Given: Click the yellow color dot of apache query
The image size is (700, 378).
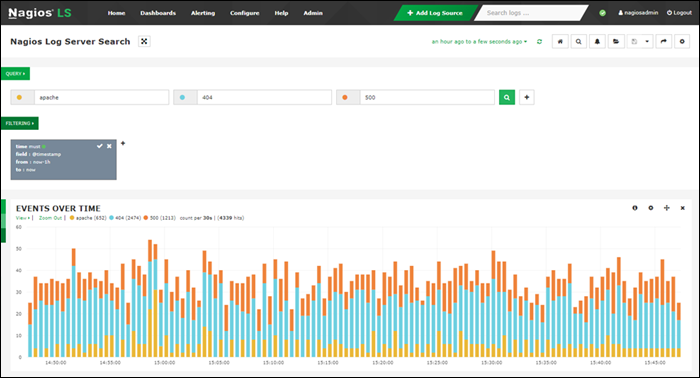Looking at the screenshot, I should 19,97.
